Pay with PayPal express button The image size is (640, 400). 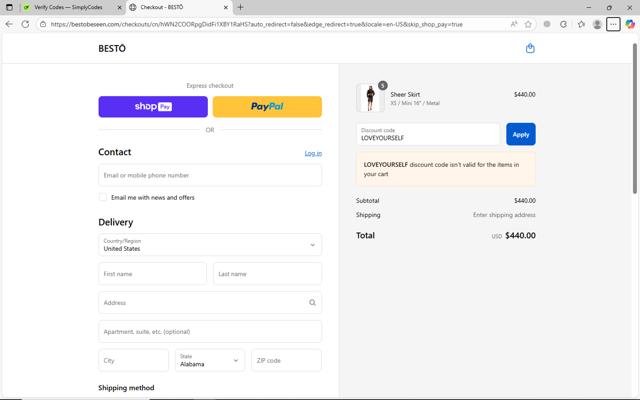[x=267, y=107]
